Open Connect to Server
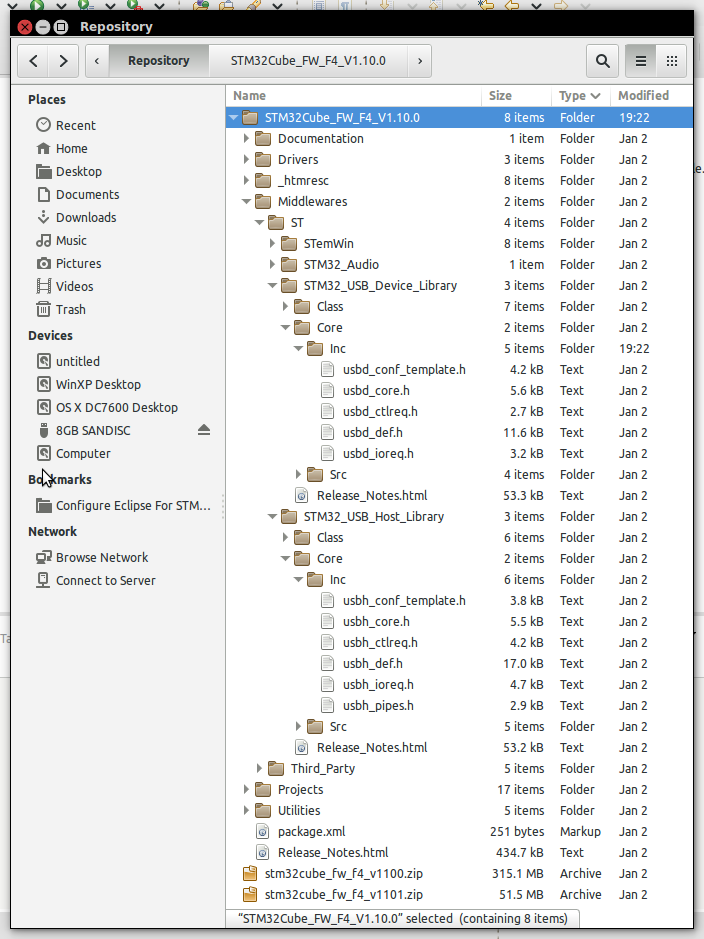 105,580
